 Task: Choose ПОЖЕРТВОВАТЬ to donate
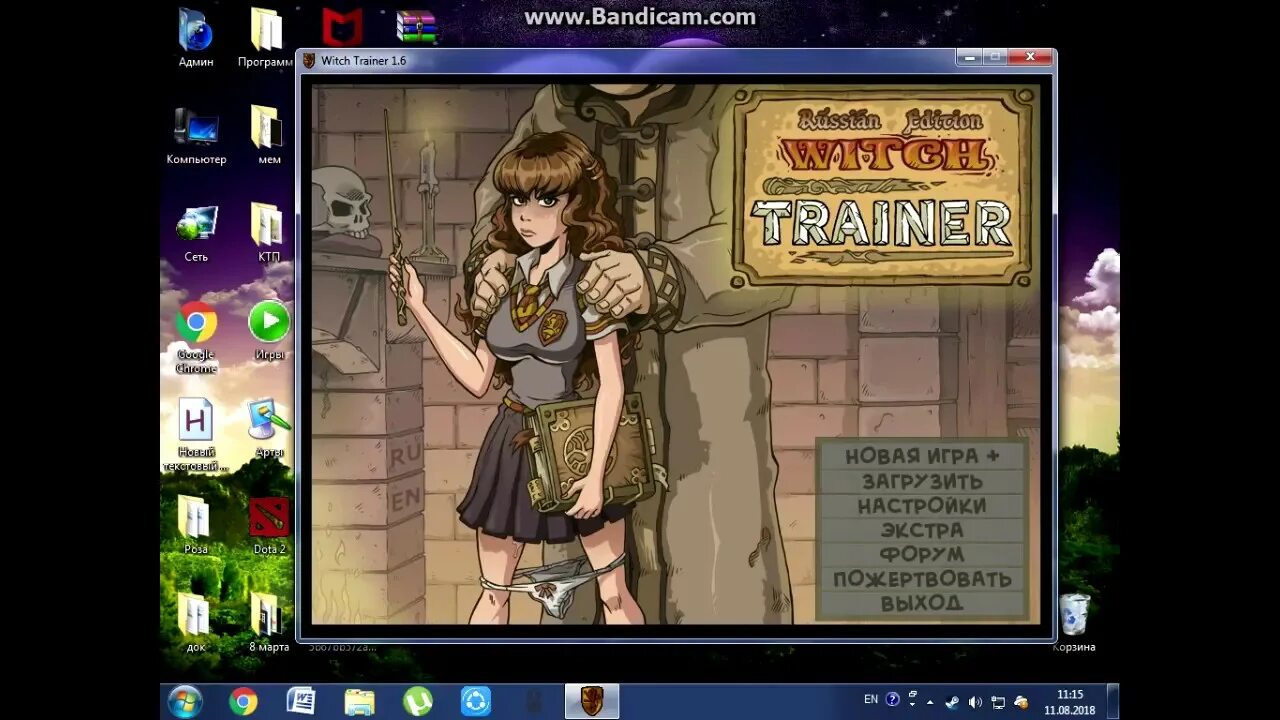pos(922,579)
